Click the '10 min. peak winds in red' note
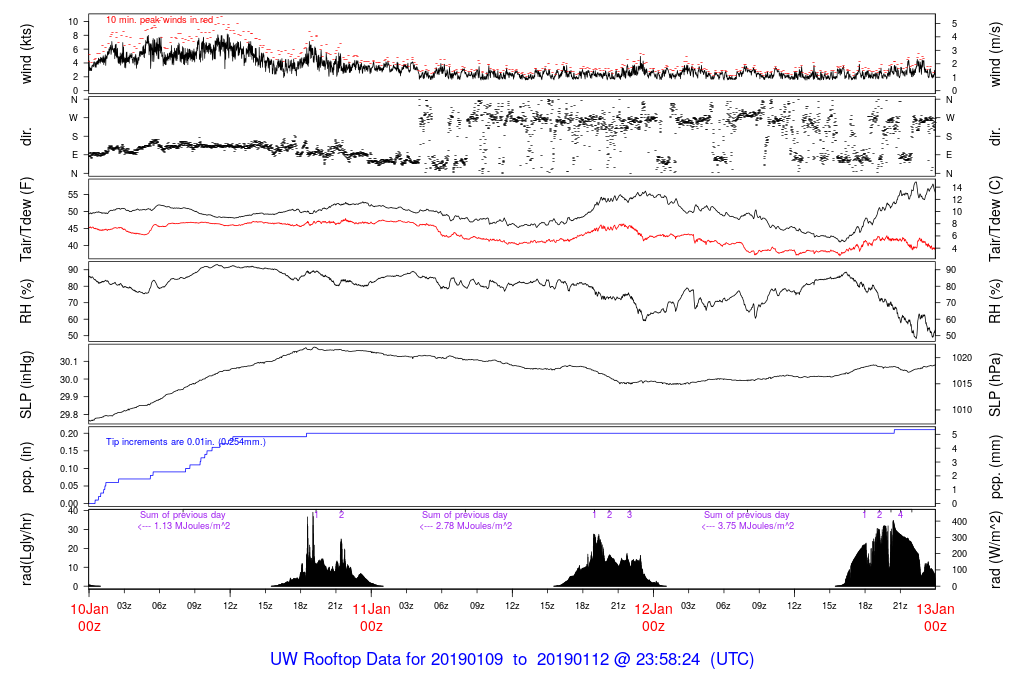Screen dimensions: 1024x700 160,20
